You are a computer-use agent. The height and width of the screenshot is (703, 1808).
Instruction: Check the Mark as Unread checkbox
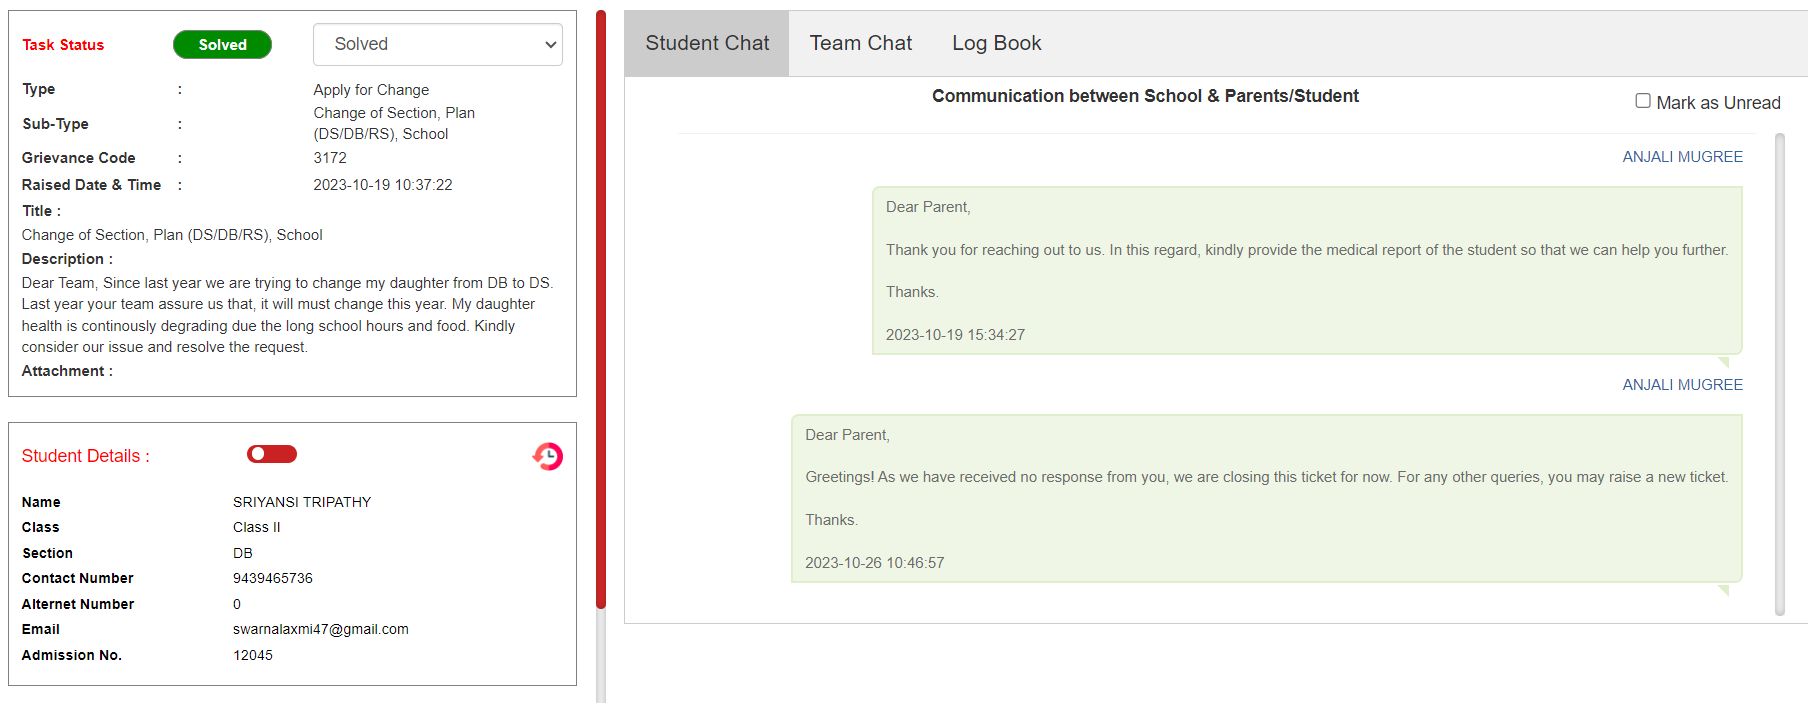[x=1642, y=101]
